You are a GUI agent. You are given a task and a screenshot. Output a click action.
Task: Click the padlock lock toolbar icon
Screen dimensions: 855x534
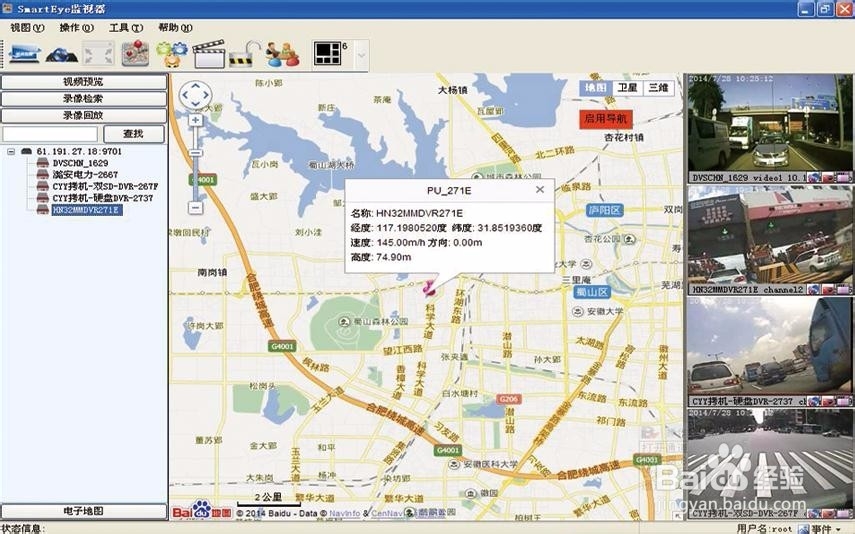pos(244,55)
